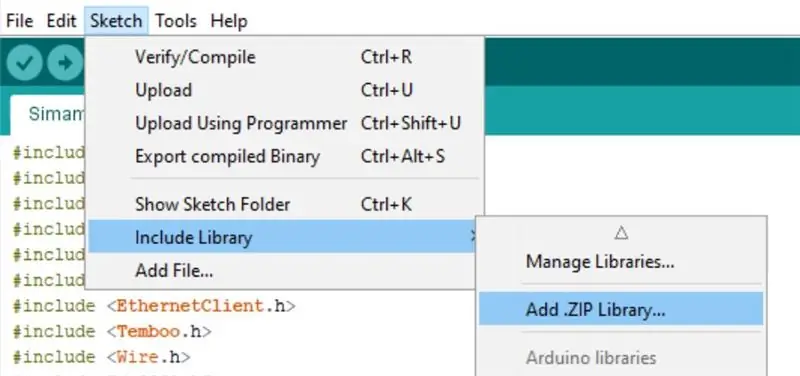Choose Export compiled Binary
The image size is (800, 376).
coord(284,156)
